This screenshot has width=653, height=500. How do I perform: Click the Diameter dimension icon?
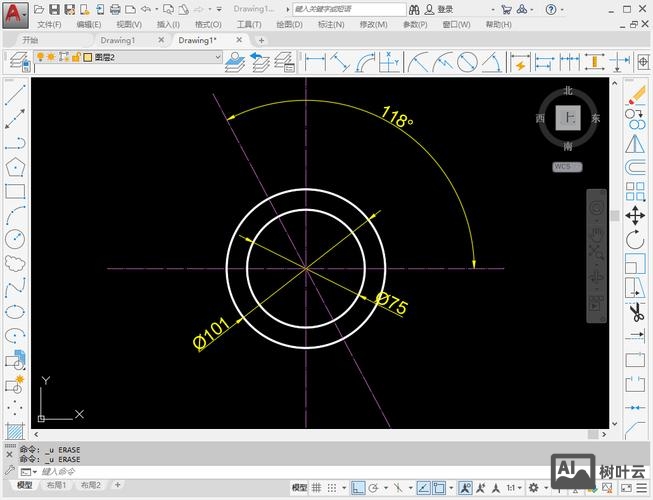pyautogui.click(x=467, y=62)
